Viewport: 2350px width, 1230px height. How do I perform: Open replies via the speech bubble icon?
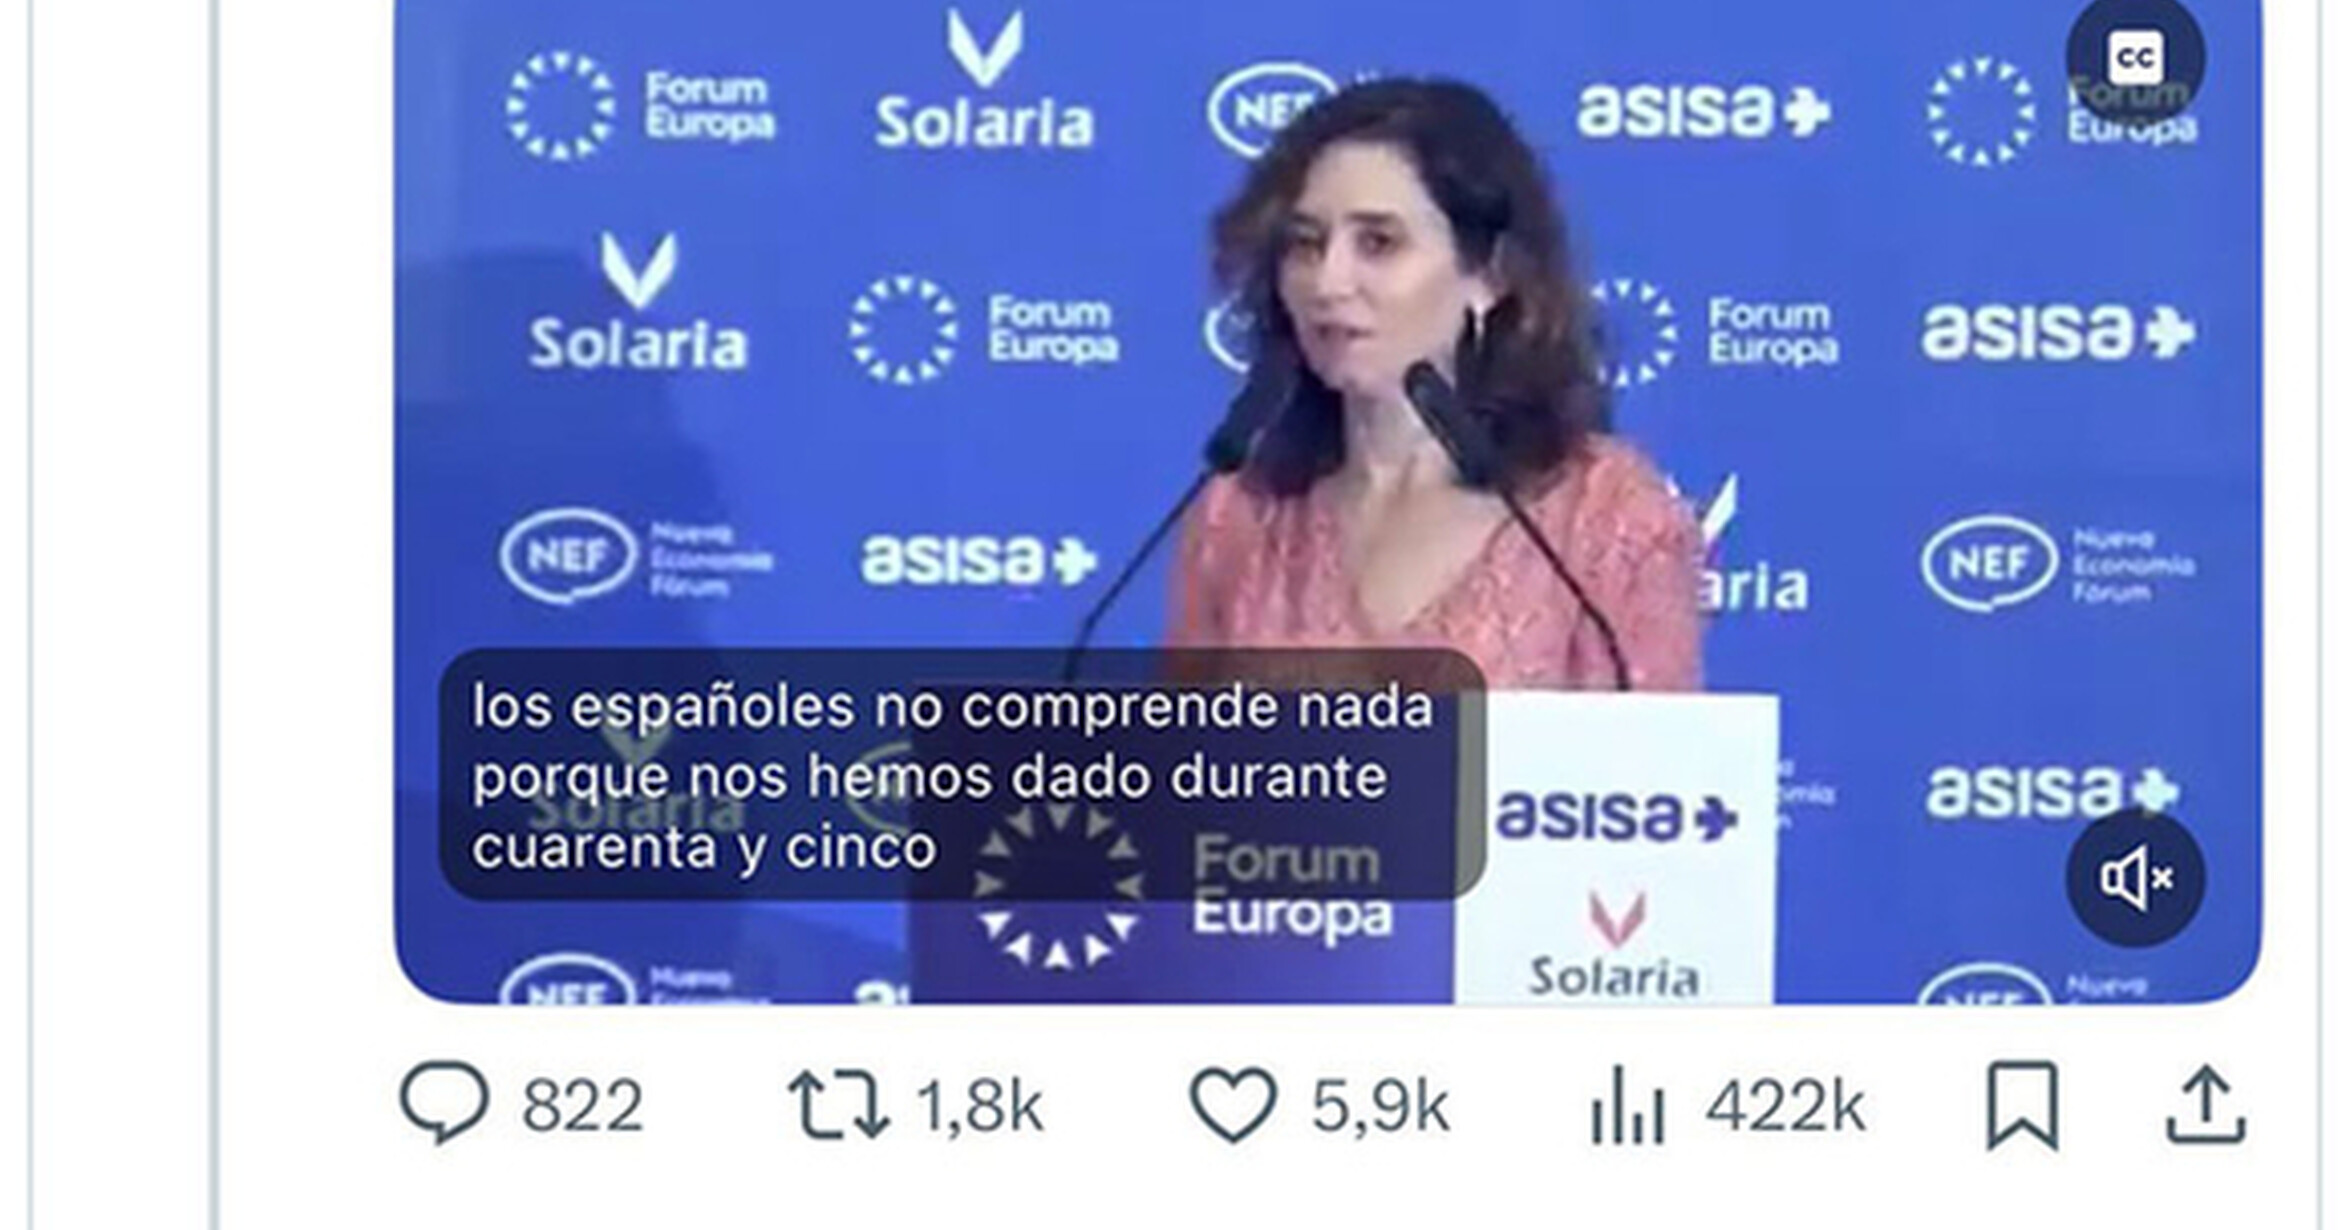pos(444,1104)
